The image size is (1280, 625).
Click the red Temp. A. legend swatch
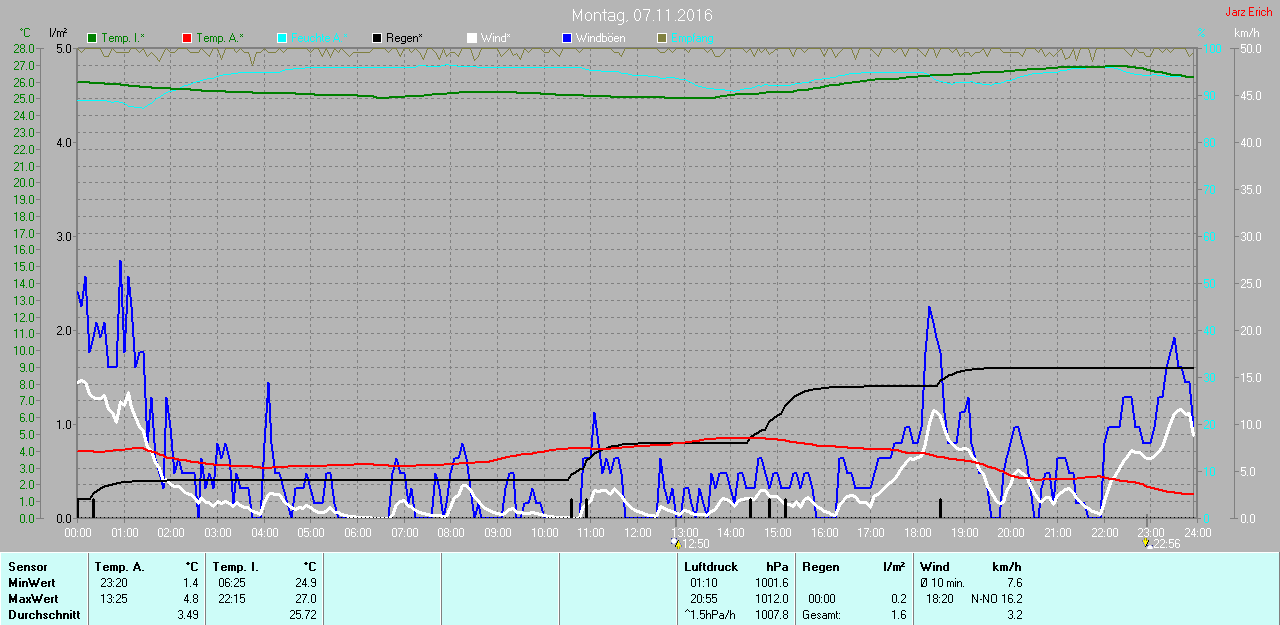(x=187, y=38)
